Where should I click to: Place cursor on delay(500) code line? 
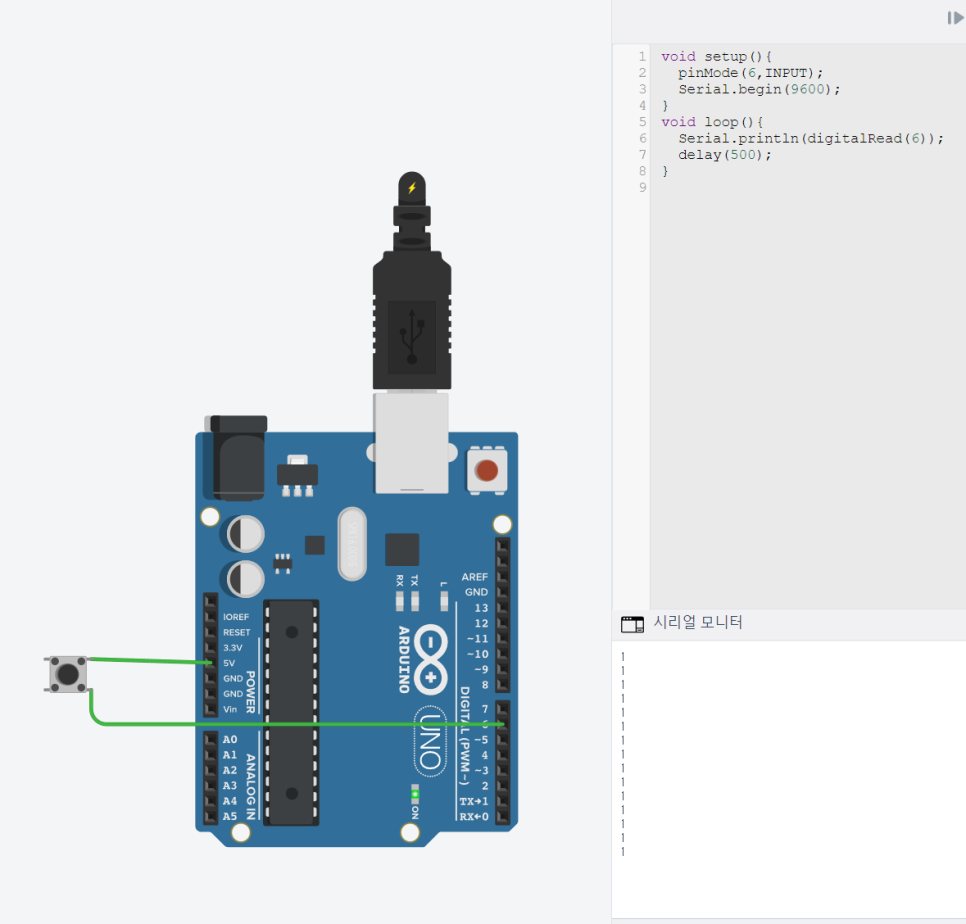tap(724, 155)
